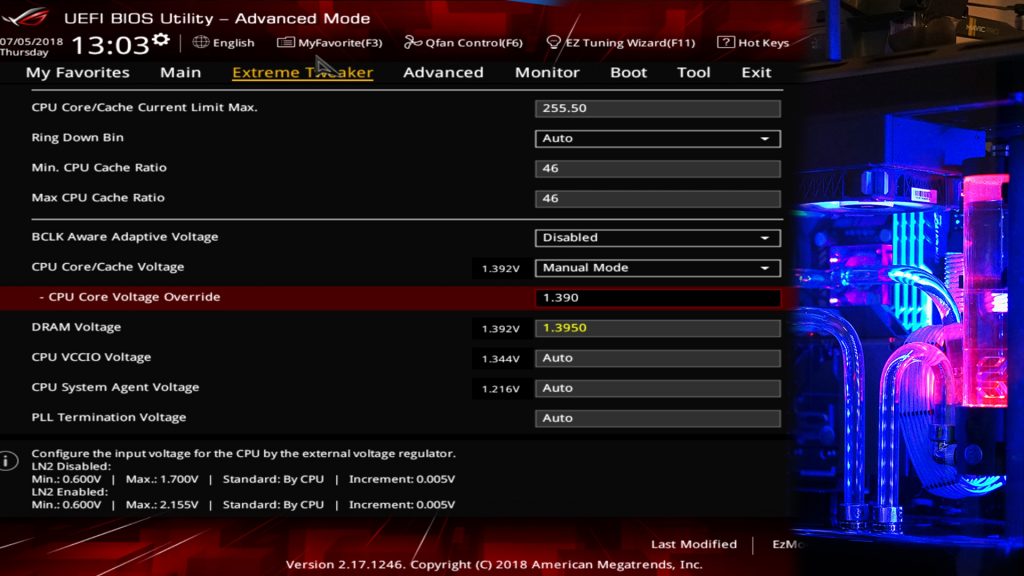Screen dimensions: 1024x576
Task: Click the PLL Termination Voltage label
Action: click(109, 417)
